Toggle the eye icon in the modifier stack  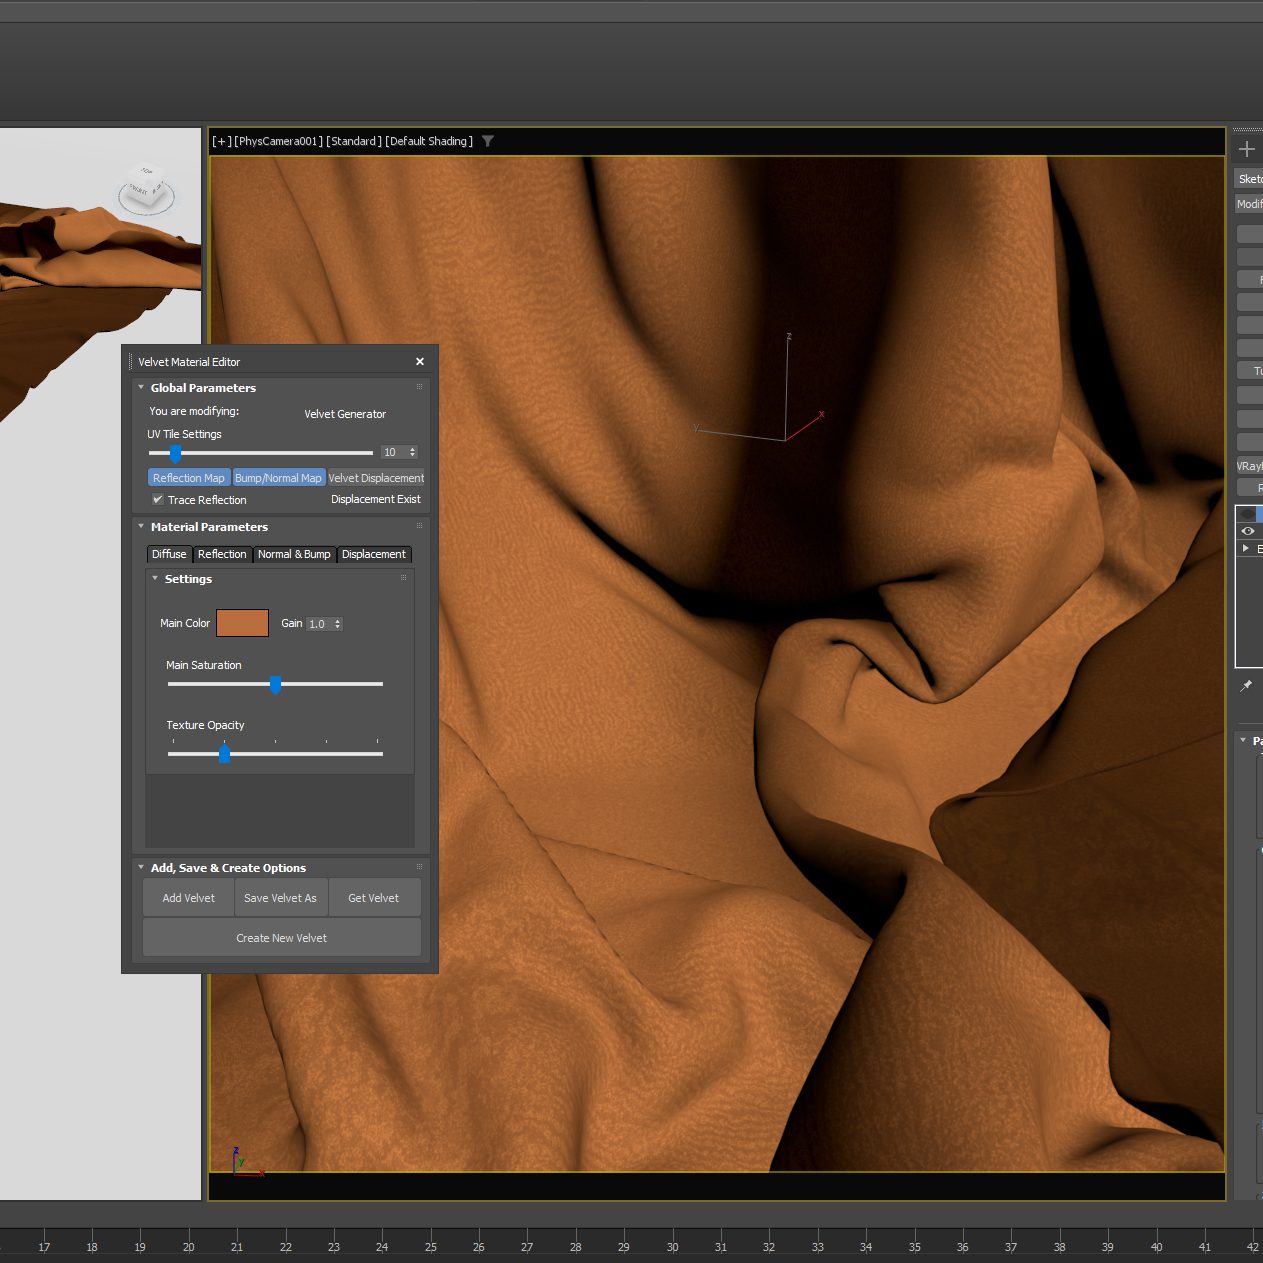1248,531
